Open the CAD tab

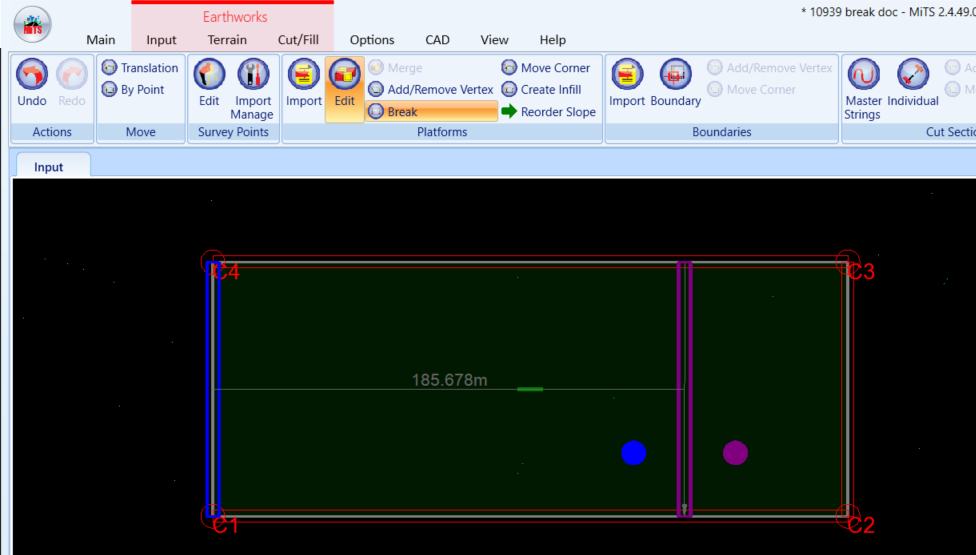pos(437,40)
